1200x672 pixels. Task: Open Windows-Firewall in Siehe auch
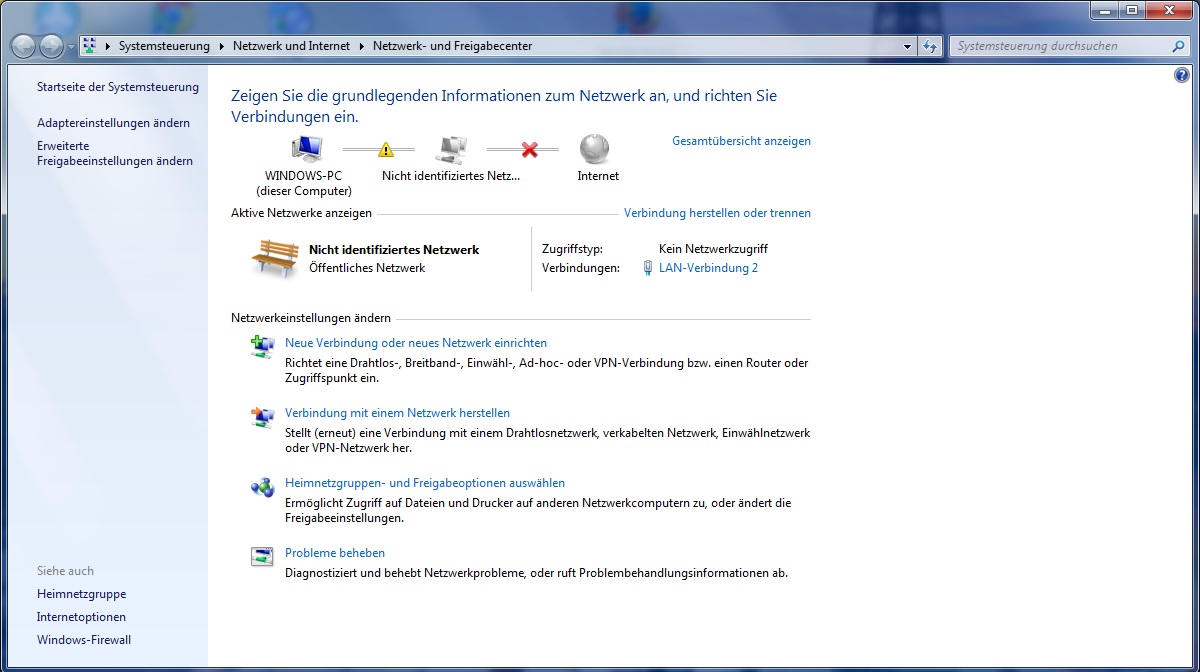pyautogui.click(x=84, y=640)
